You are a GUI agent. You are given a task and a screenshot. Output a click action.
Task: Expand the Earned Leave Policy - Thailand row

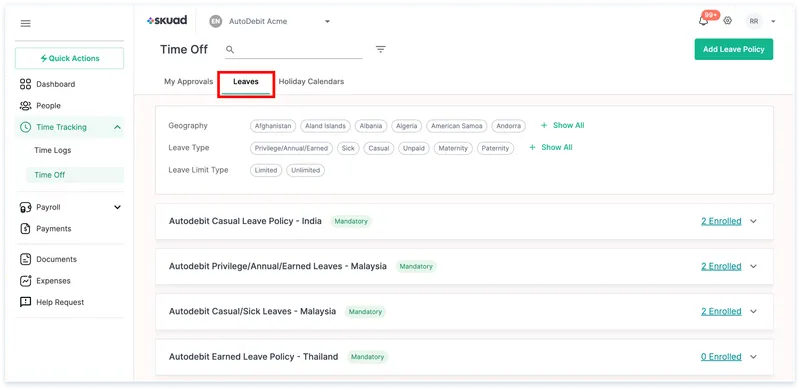tap(754, 357)
